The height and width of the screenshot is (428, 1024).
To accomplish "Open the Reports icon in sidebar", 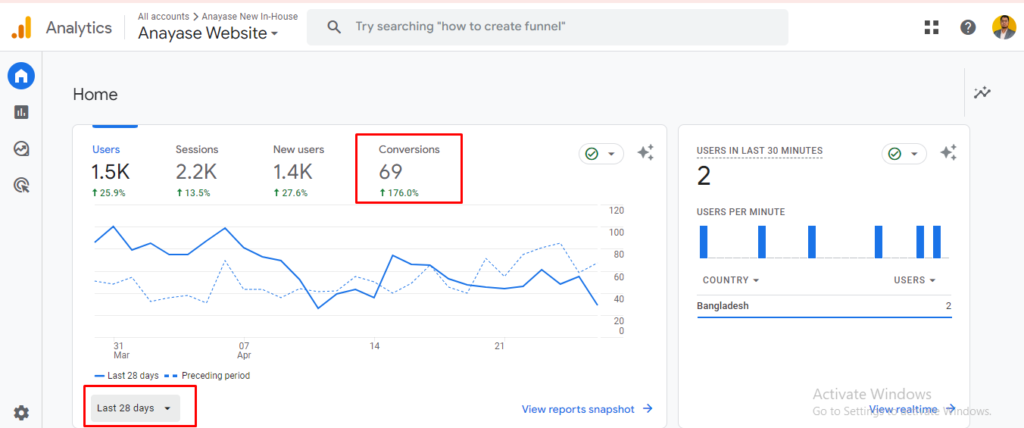I will (x=21, y=112).
